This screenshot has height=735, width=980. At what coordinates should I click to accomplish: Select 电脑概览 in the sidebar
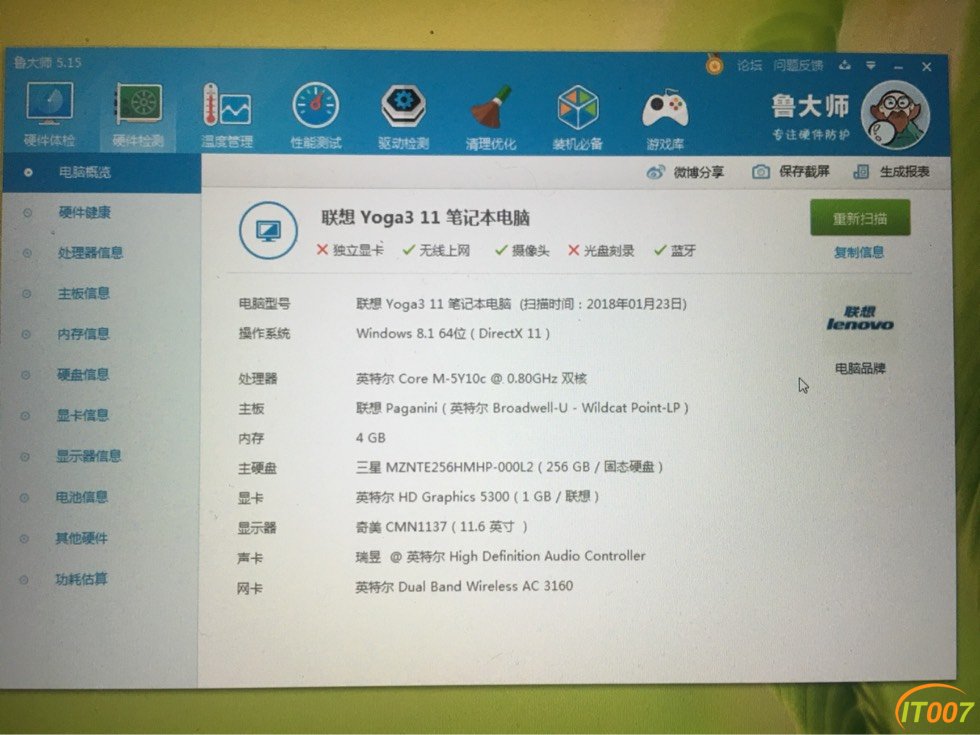pyautogui.click(x=102, y=172)
